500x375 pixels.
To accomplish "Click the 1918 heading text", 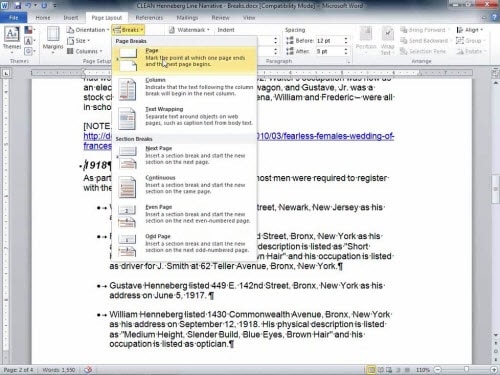I will click(97, 165).
